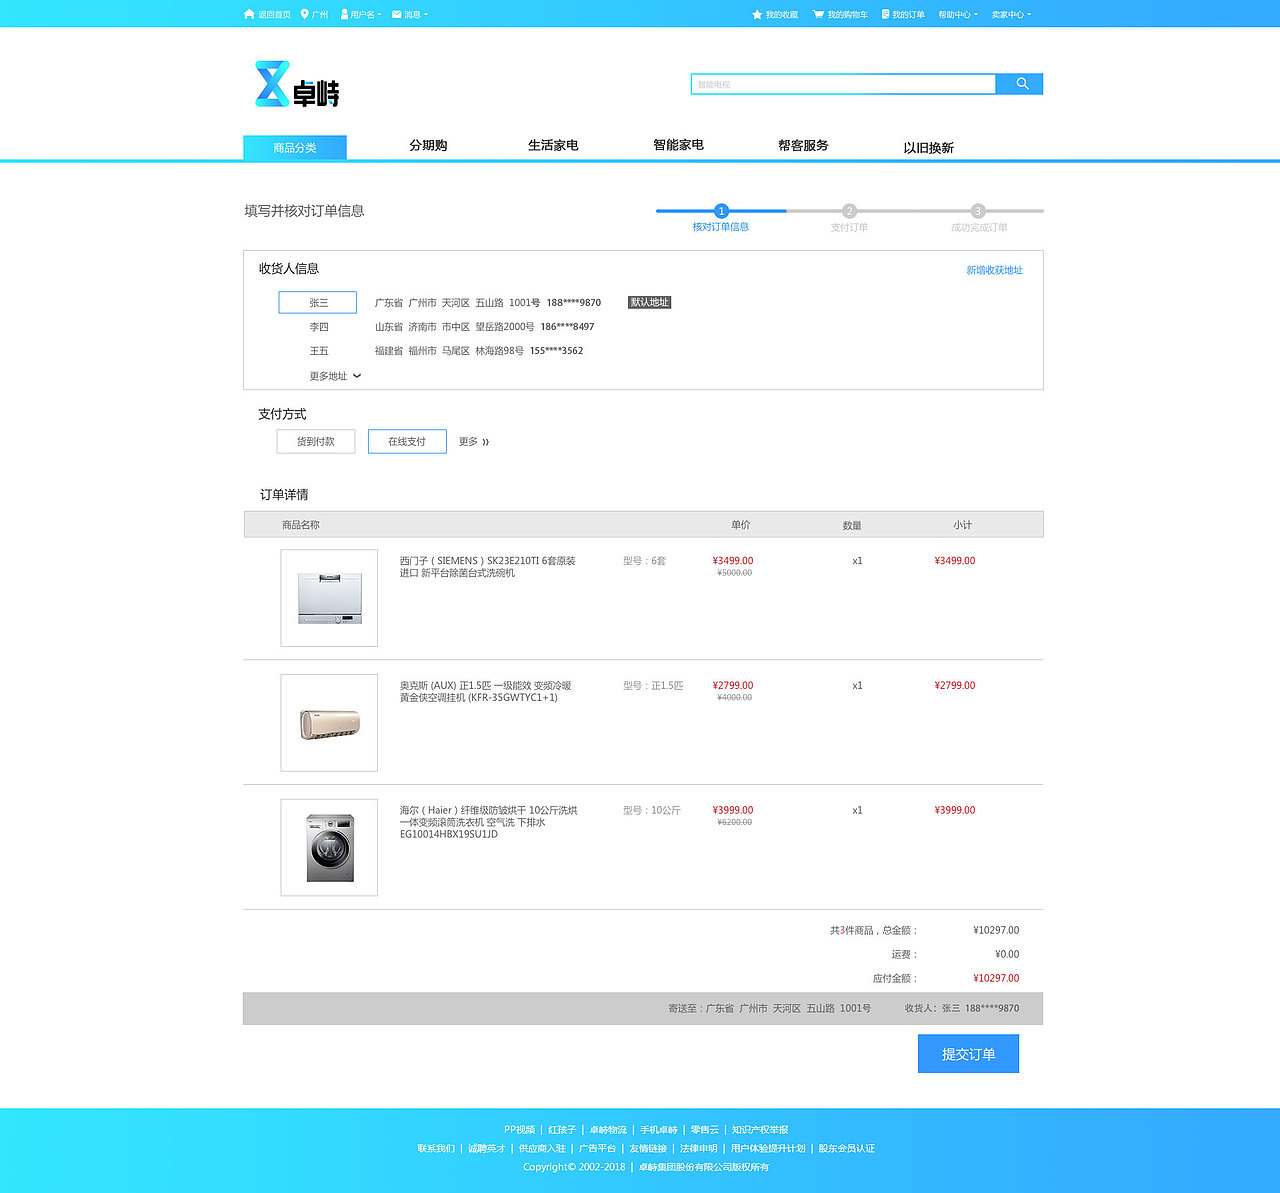
Task: Click the 西门子 SIEMENS product title
Action: (488, 567)
